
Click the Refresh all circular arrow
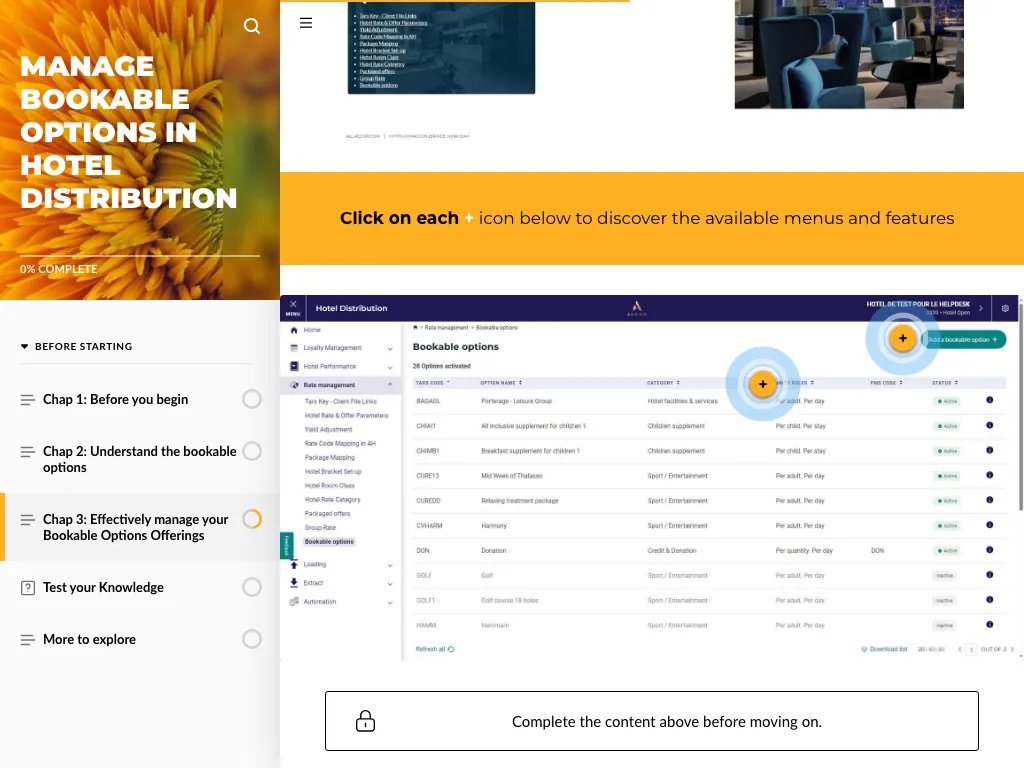pyautogui.click(x=451, y=649)
